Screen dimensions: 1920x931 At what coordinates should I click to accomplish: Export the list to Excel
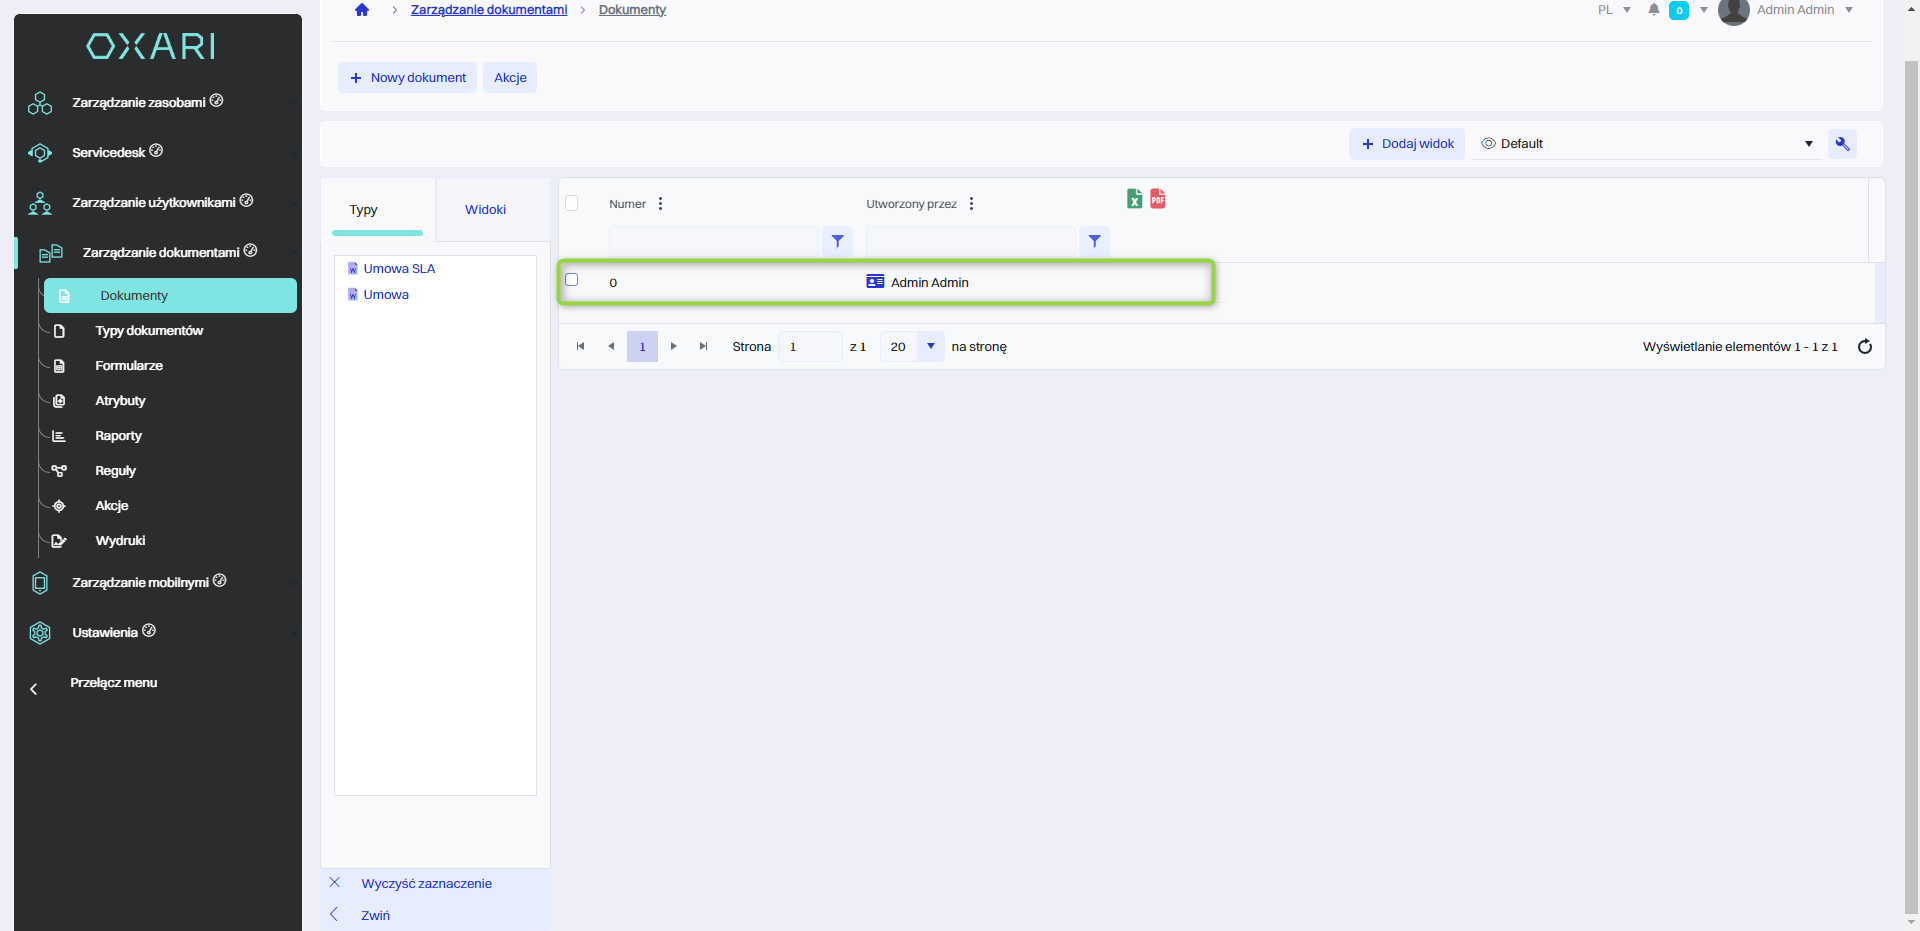coord(1134,199)
